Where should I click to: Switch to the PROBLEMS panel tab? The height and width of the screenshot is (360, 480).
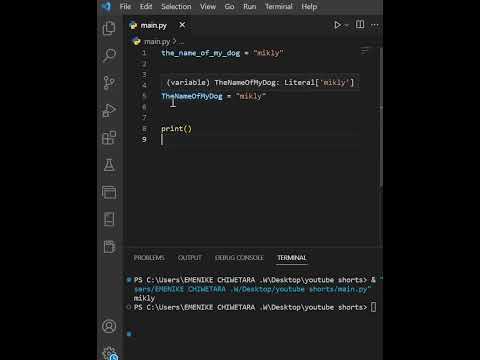click(149, 258)
